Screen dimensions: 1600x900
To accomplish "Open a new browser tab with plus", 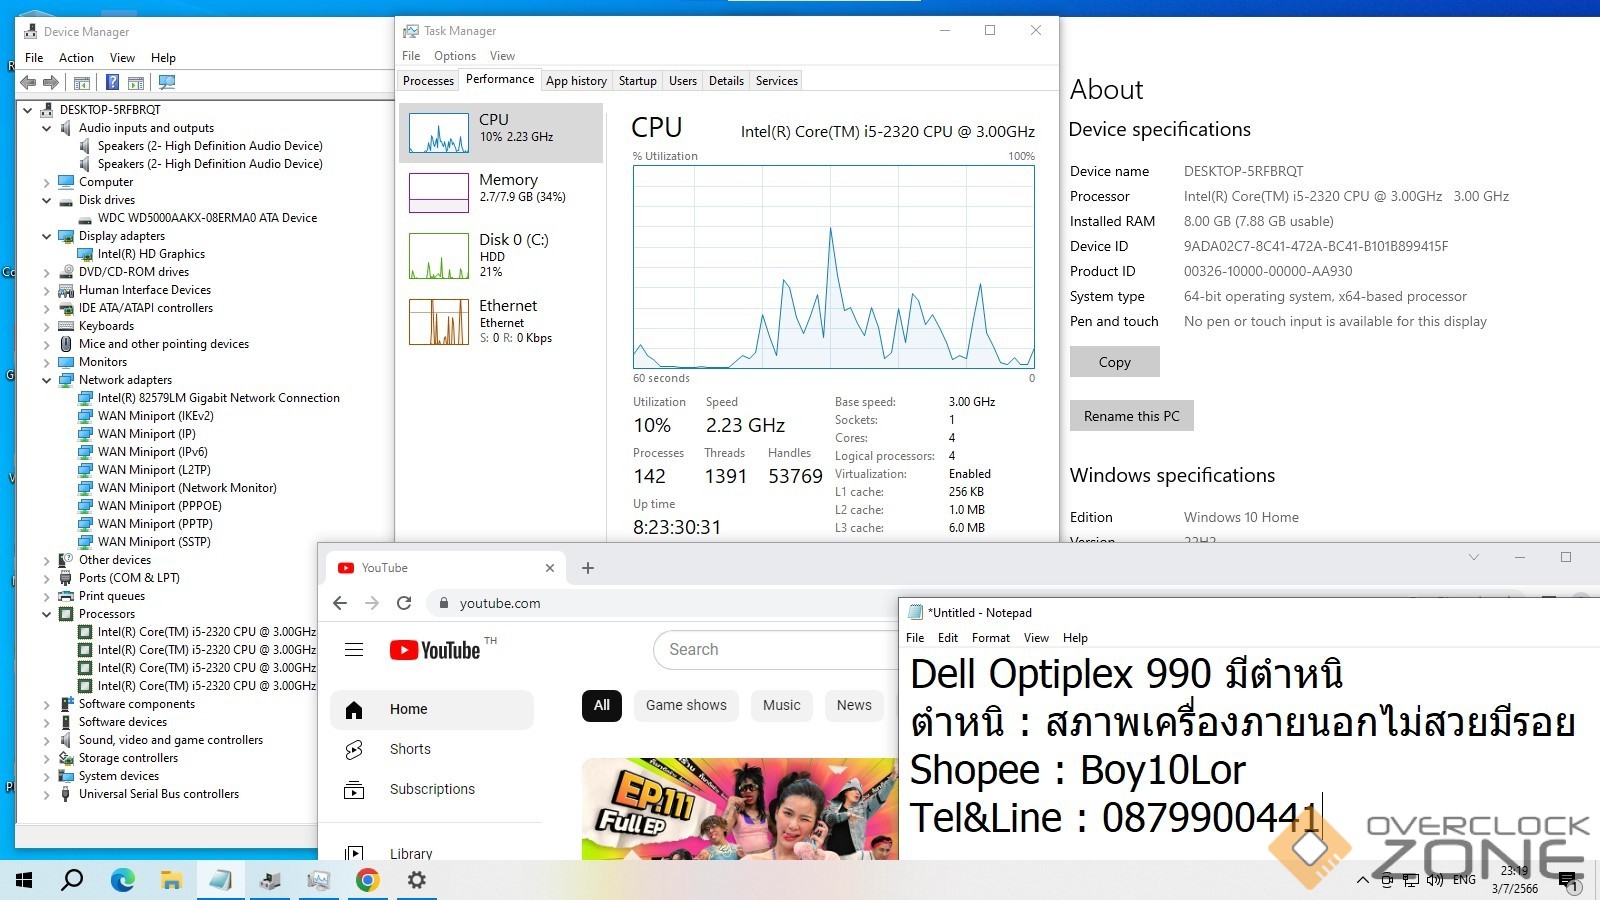I will point(588,568).
